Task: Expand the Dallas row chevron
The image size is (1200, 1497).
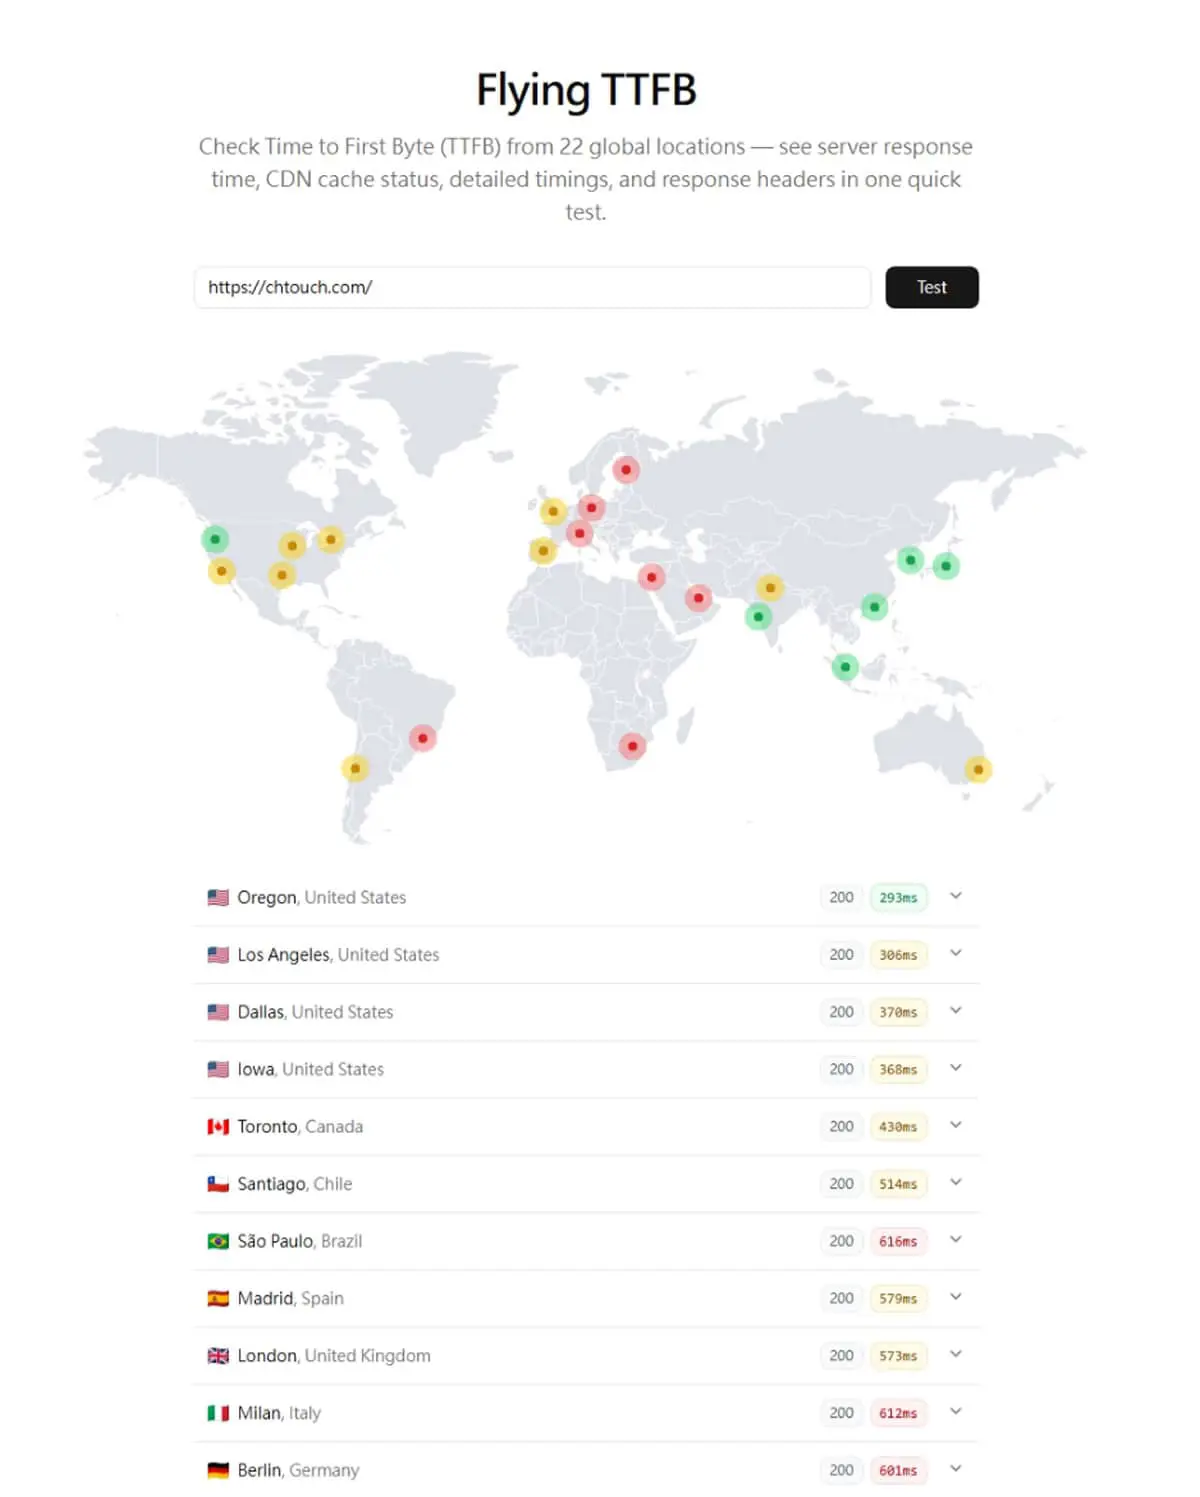Action: [x=956, y=1011]
